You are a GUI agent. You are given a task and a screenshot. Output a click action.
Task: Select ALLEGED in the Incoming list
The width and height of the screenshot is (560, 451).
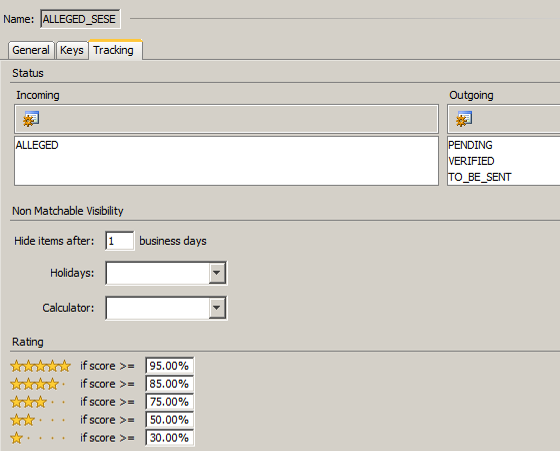pos(37,145)
